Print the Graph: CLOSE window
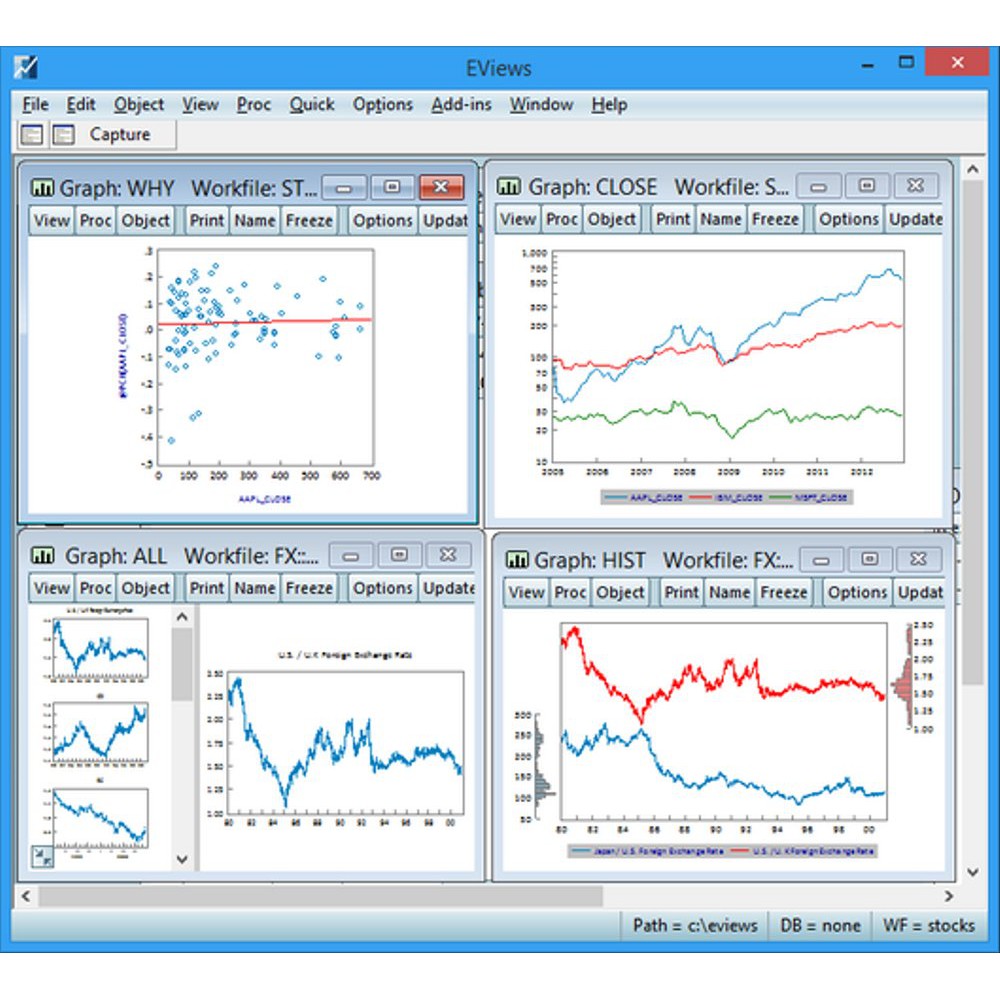This screenshot has height=1000, width=1000. pos(672,218)
